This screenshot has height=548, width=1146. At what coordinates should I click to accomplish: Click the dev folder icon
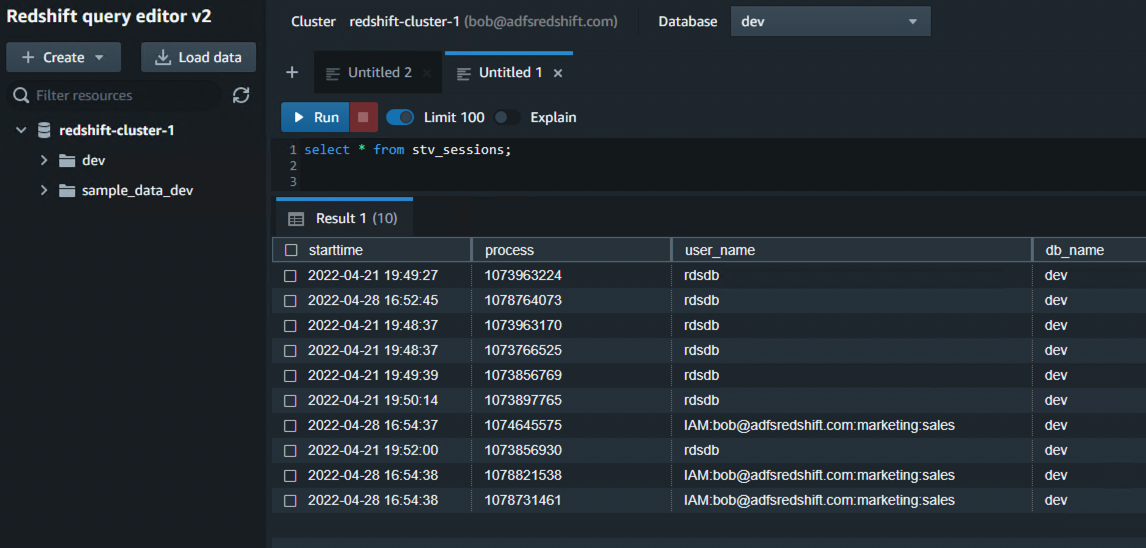[x=67, y=161]
